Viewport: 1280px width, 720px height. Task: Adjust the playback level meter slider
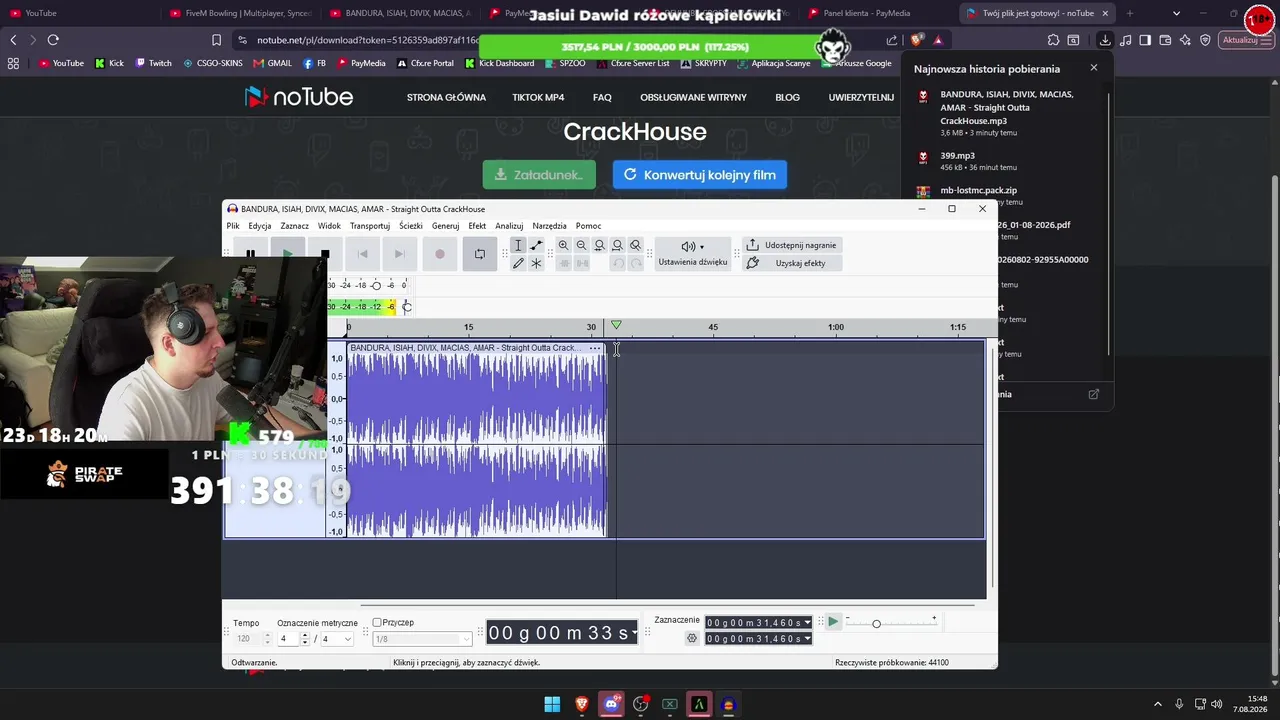click(x=407, y=306)
